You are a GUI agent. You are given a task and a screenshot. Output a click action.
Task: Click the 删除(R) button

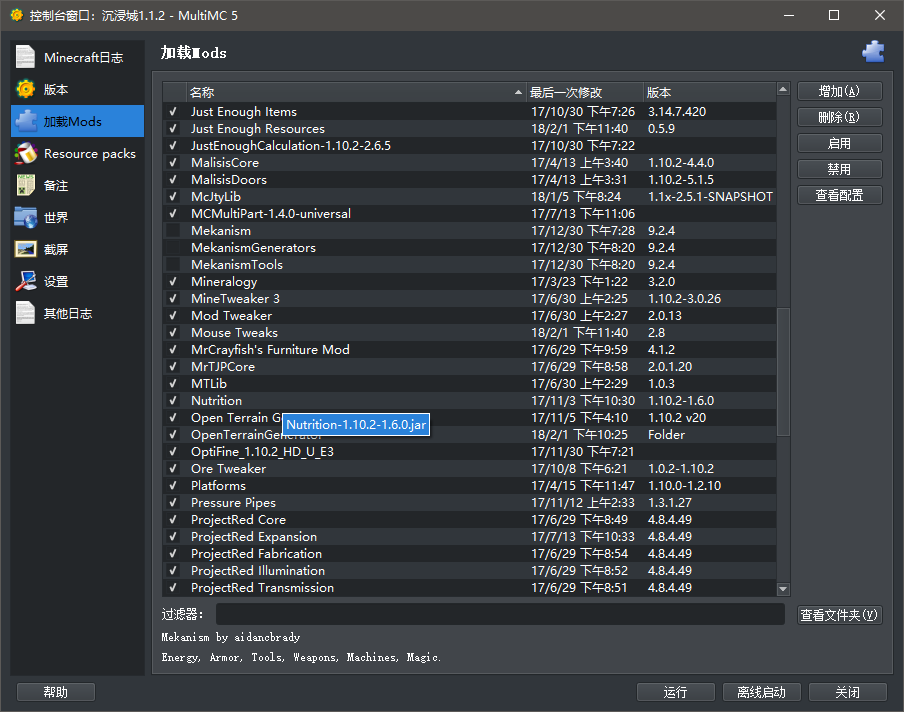coord(839,117)
